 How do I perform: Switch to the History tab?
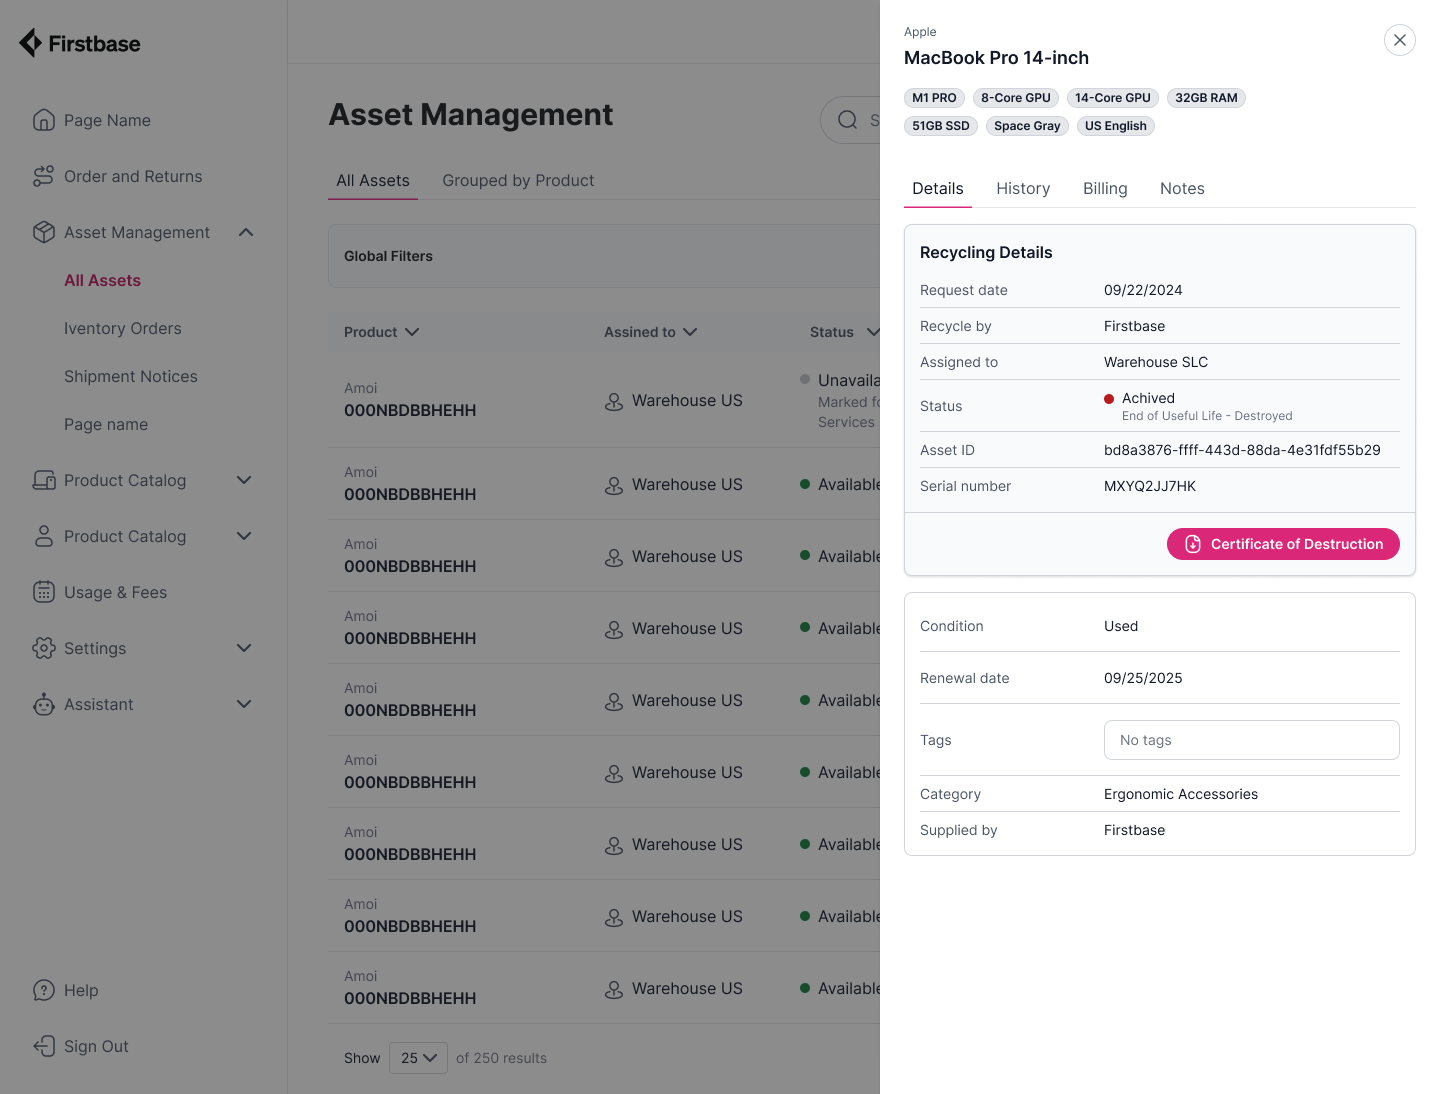[x=1023, y=188]
